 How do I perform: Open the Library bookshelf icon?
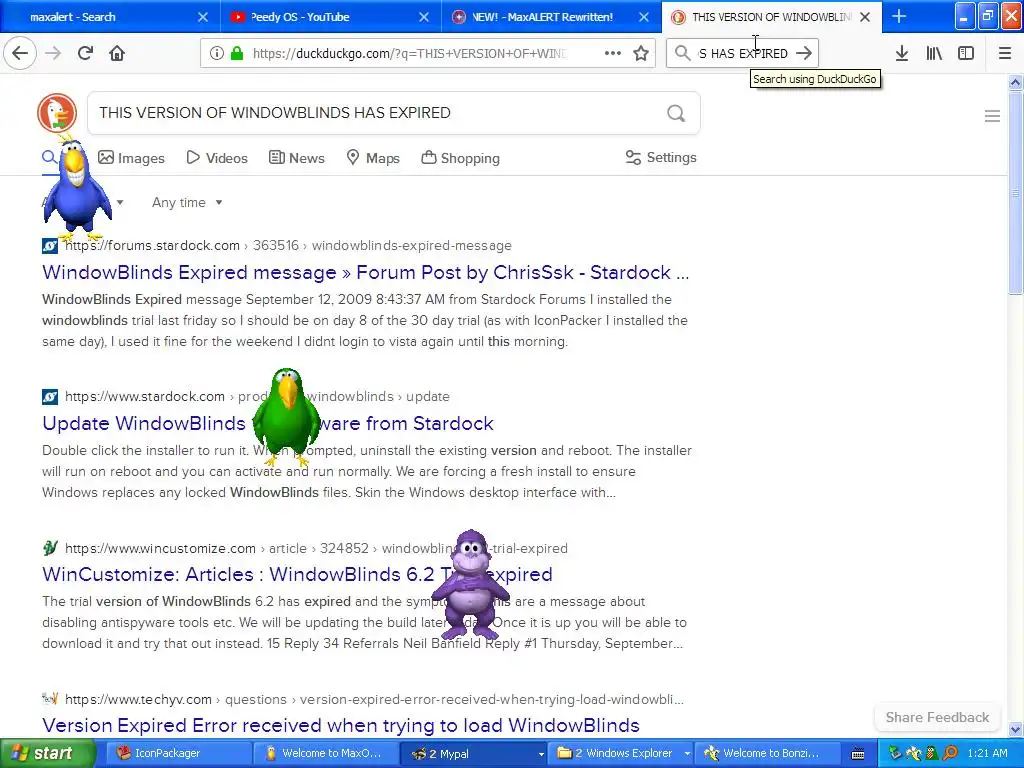point(934,53)
